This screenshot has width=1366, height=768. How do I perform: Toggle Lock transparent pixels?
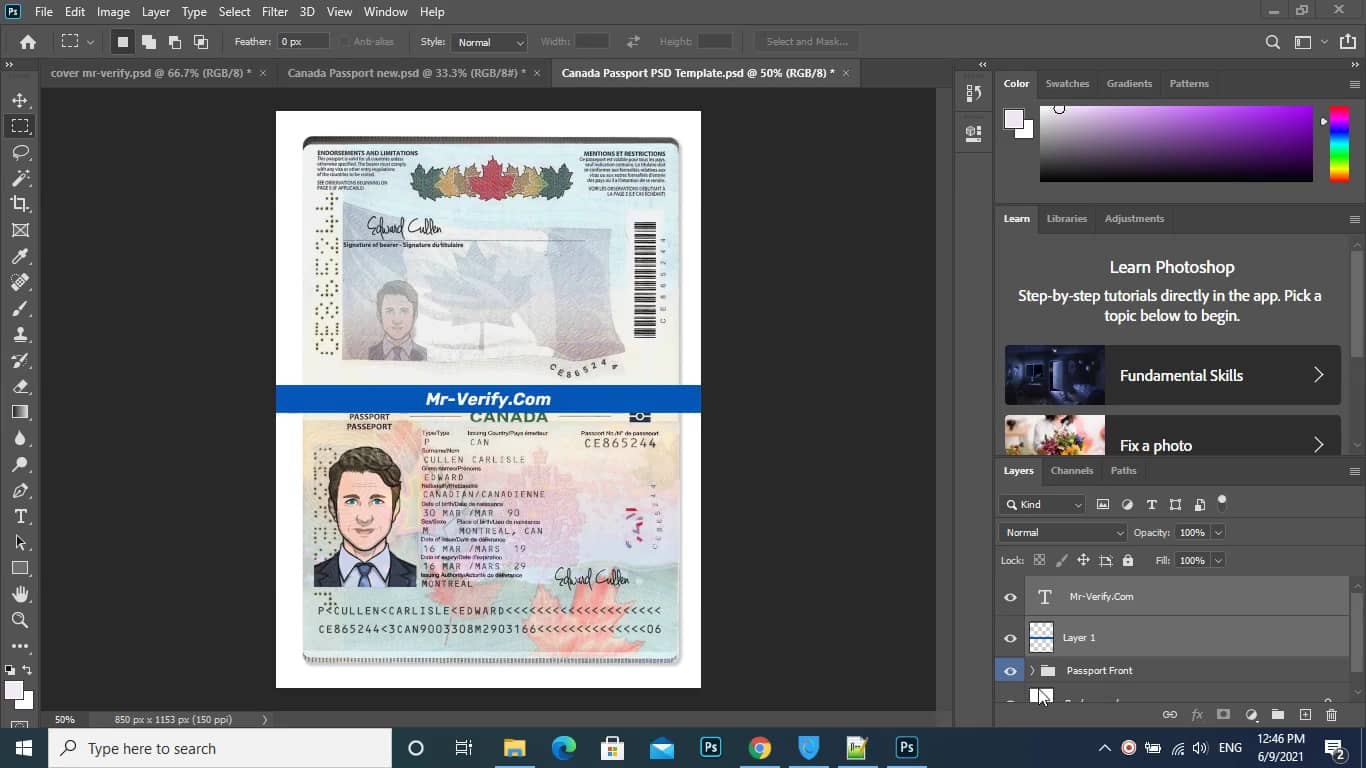[x=1039, y=561]
